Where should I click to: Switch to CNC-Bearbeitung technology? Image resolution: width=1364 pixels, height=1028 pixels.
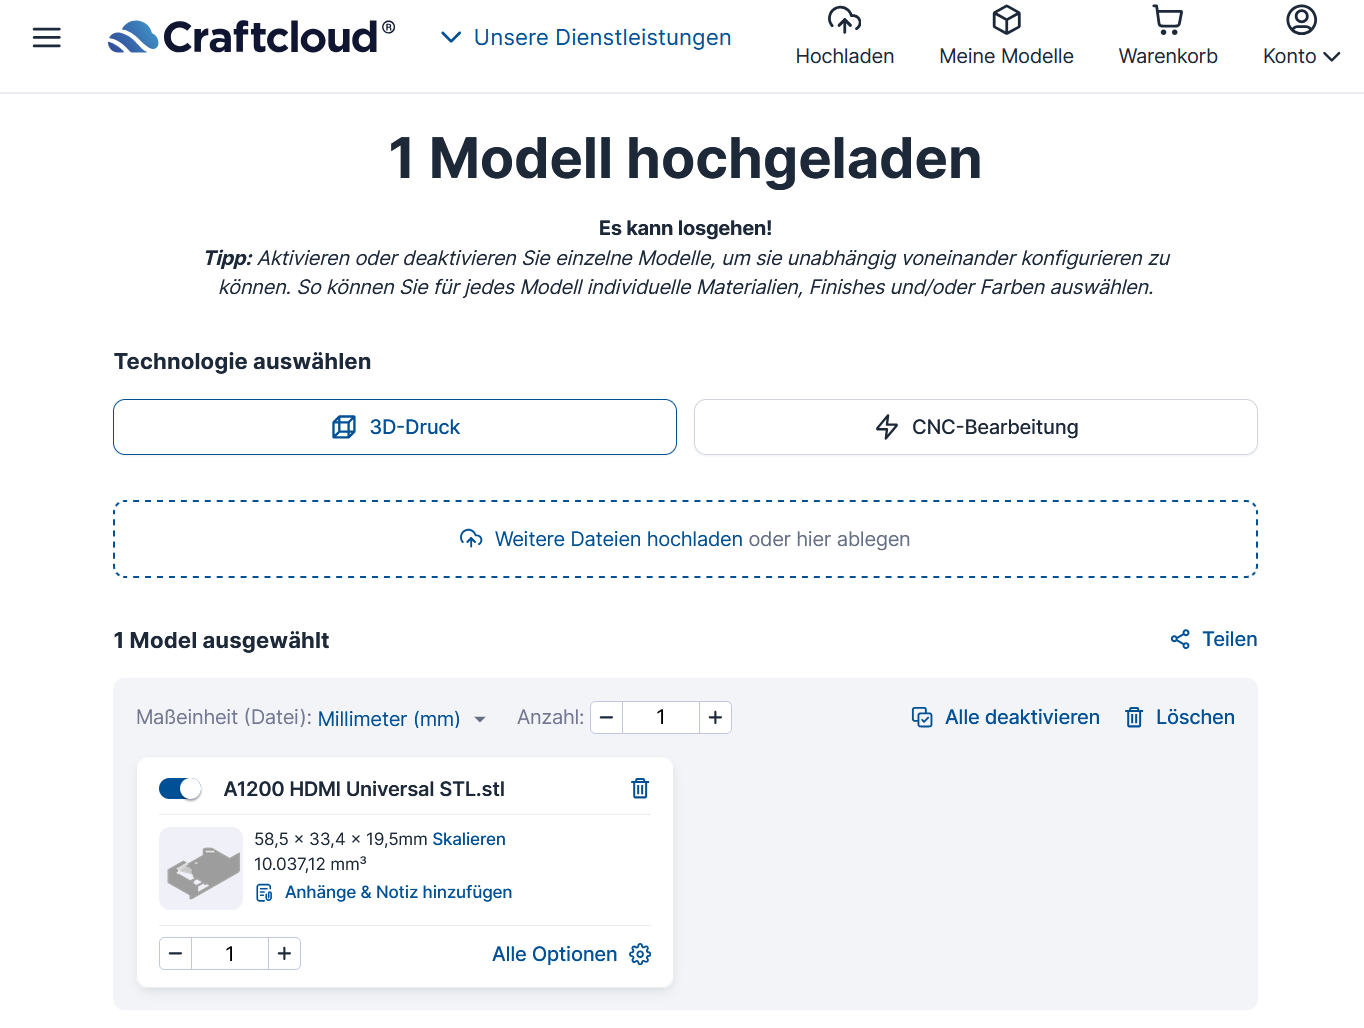point(975,427)
